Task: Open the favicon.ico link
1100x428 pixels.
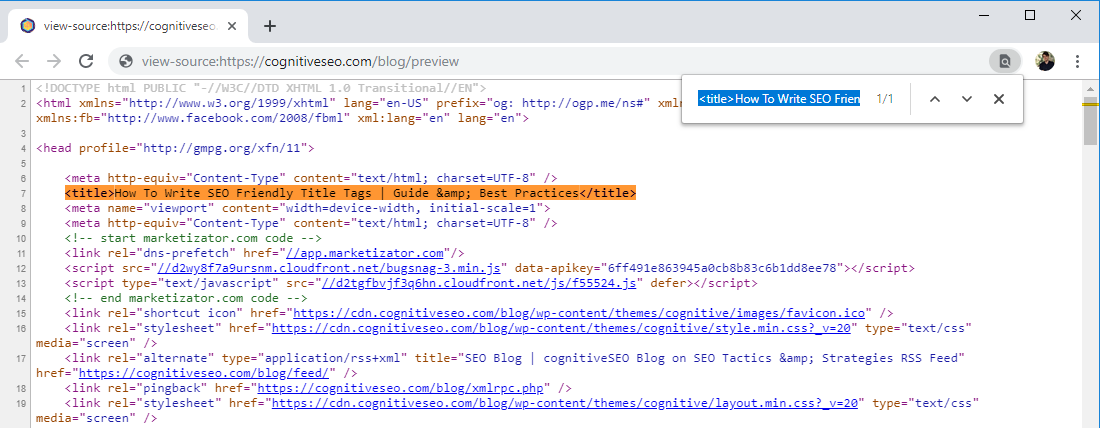Action: [579, 313]
